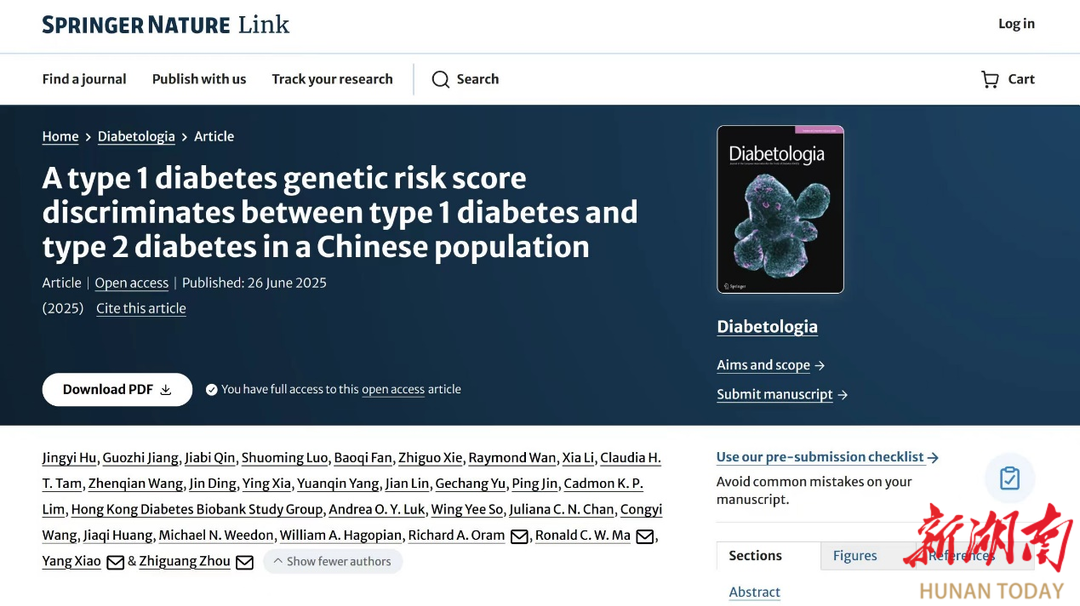
Task: Open the shopping Cart icon
Action: tap(990, 79)
